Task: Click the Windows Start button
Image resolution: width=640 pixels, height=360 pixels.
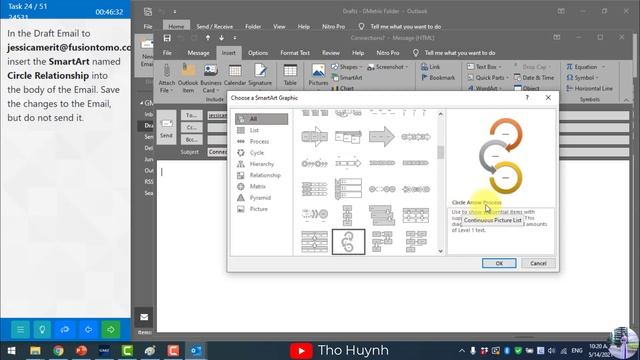Action: 11,351
